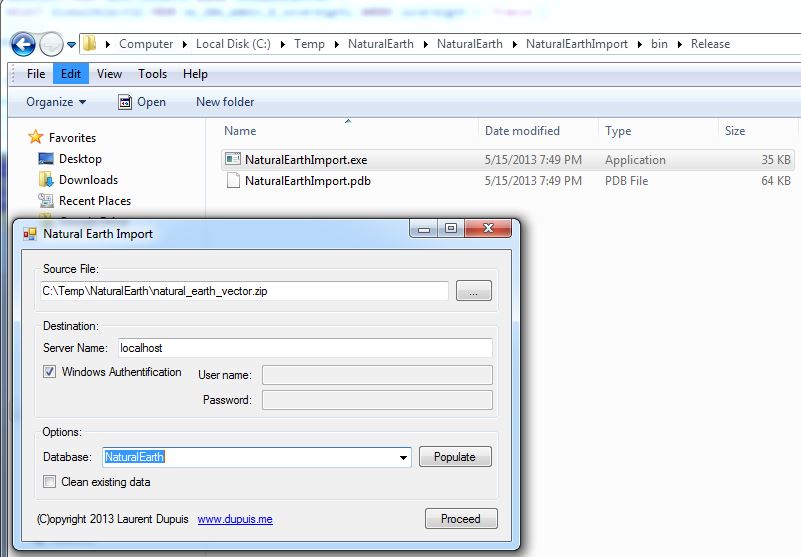Click the source file browse button
Screen dimensions: 801x557
point(474,291)
